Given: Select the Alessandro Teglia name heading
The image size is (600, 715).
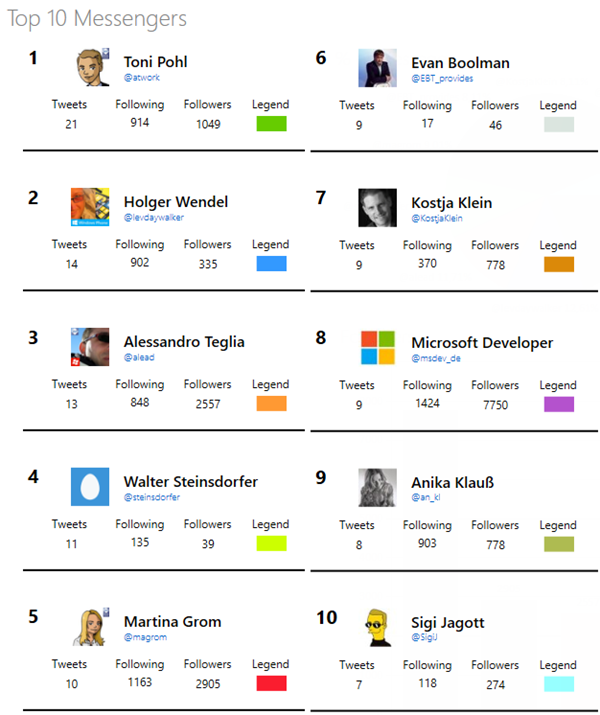Looking at the screenshot, I should [x=184, y=342].
